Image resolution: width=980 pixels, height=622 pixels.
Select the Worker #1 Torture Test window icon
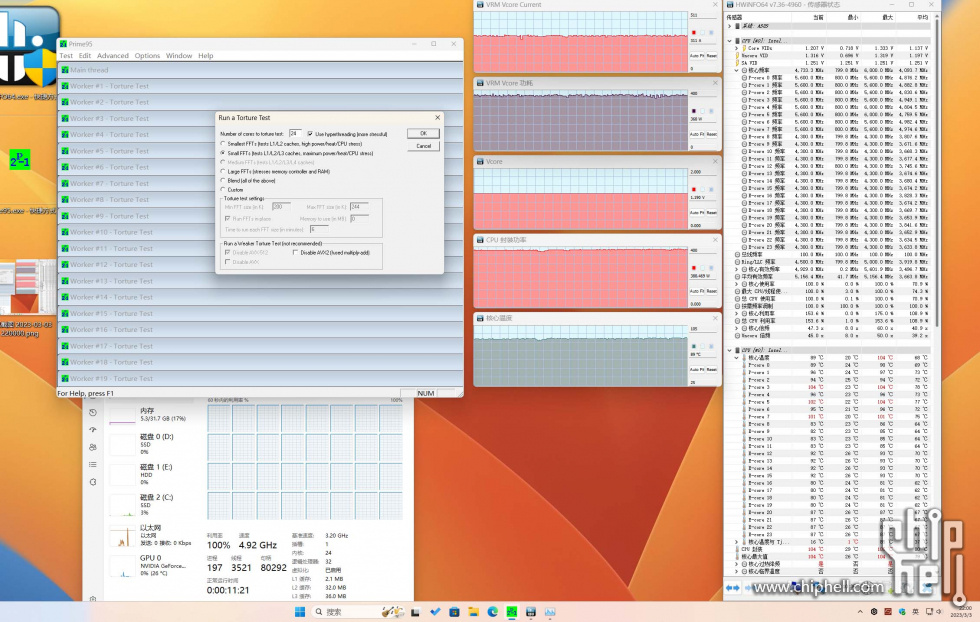pos(65,86)
